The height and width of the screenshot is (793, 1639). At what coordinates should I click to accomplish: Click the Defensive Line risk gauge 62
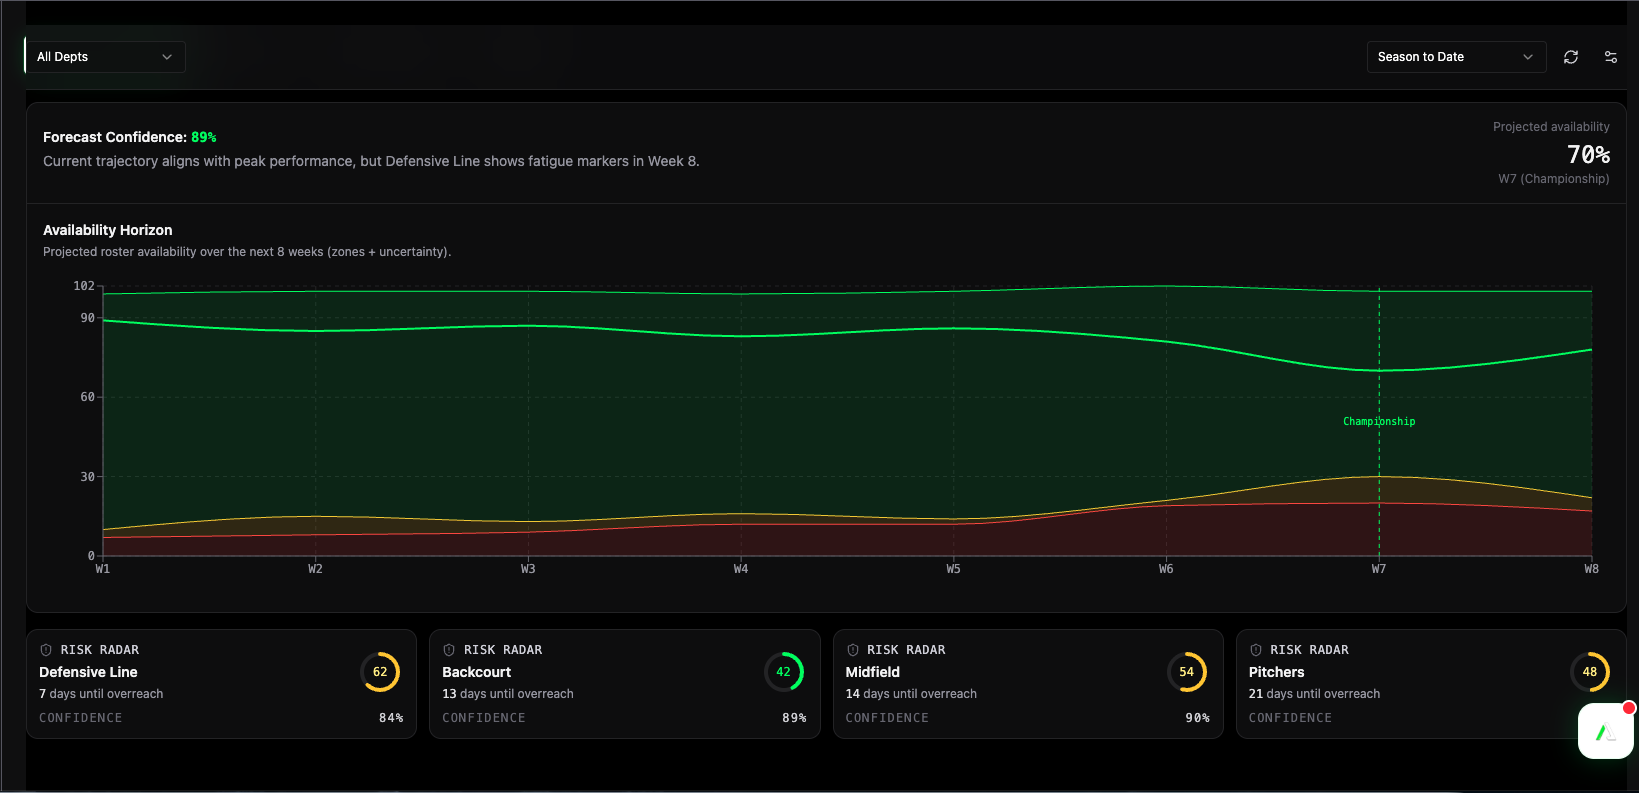380,672
